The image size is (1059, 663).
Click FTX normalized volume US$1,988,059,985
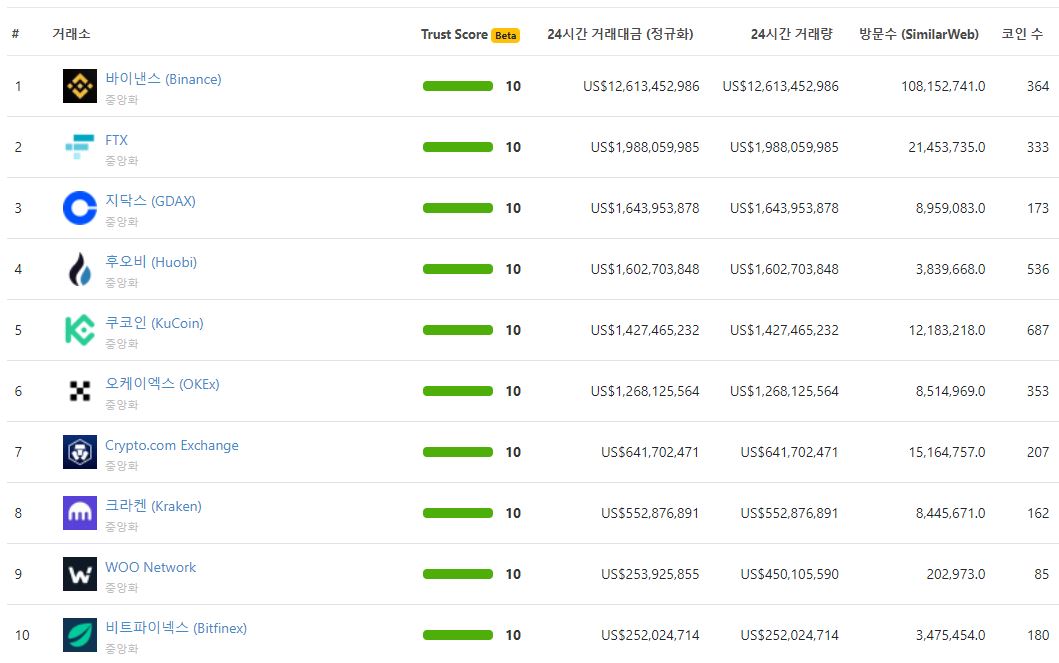pyautogui.click(x=645, y=147)
